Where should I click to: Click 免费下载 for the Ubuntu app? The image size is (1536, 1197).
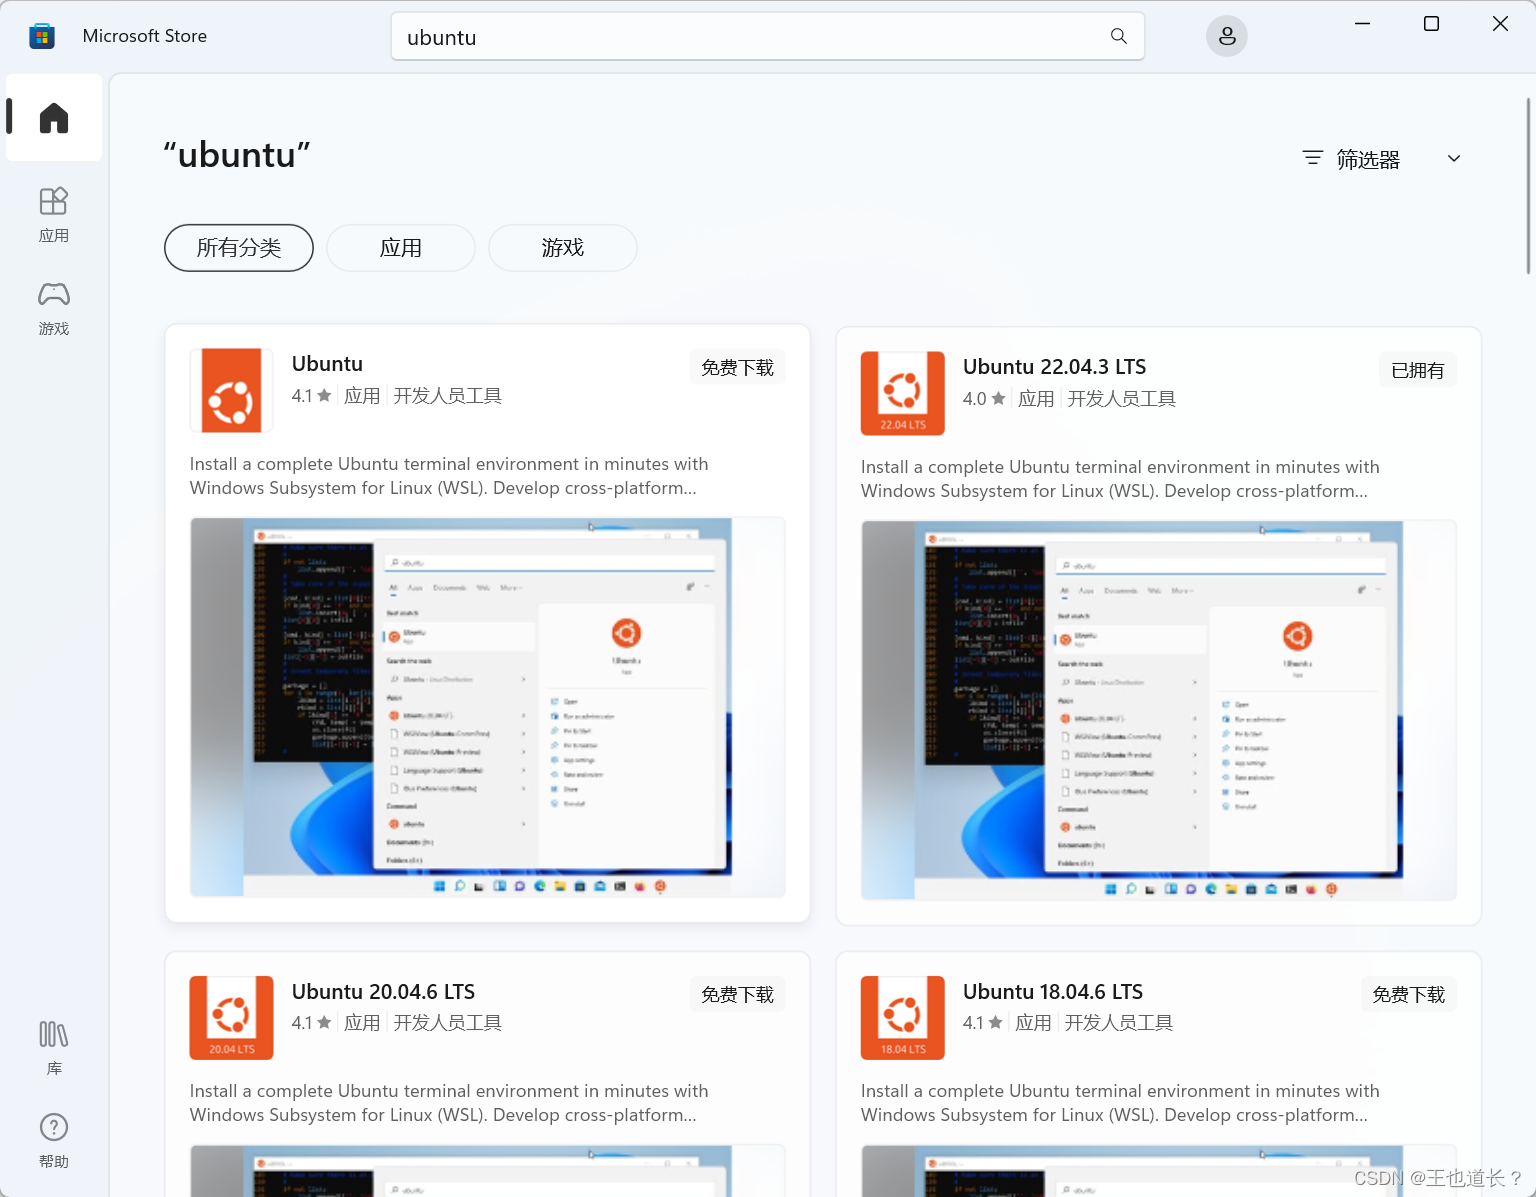[x=737, y=366]
